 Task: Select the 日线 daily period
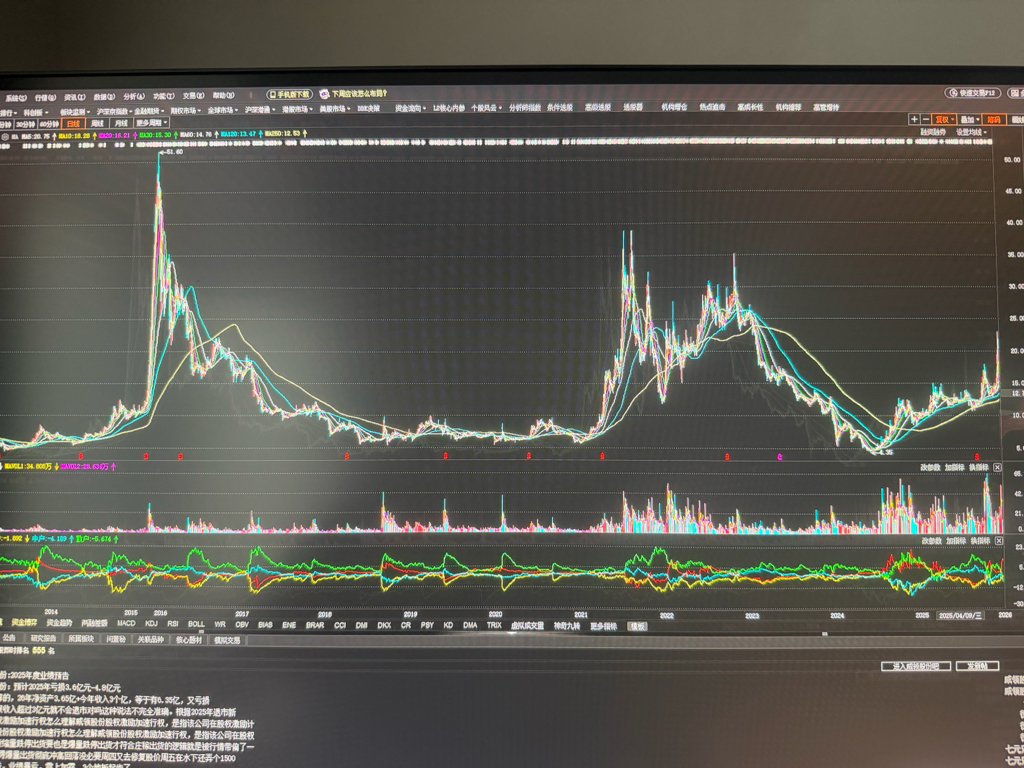(72, 123)
